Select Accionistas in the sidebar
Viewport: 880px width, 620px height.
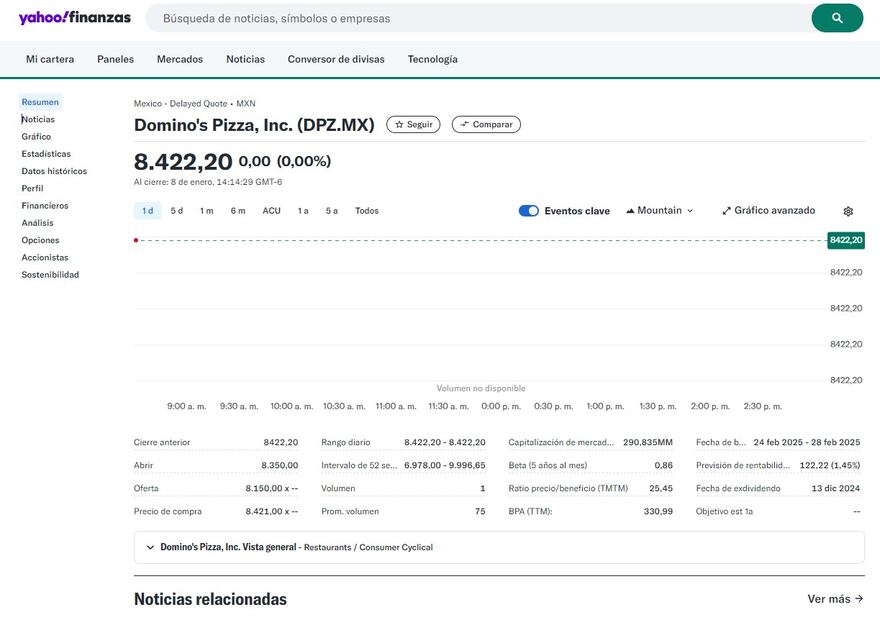[x=45, y=258]
